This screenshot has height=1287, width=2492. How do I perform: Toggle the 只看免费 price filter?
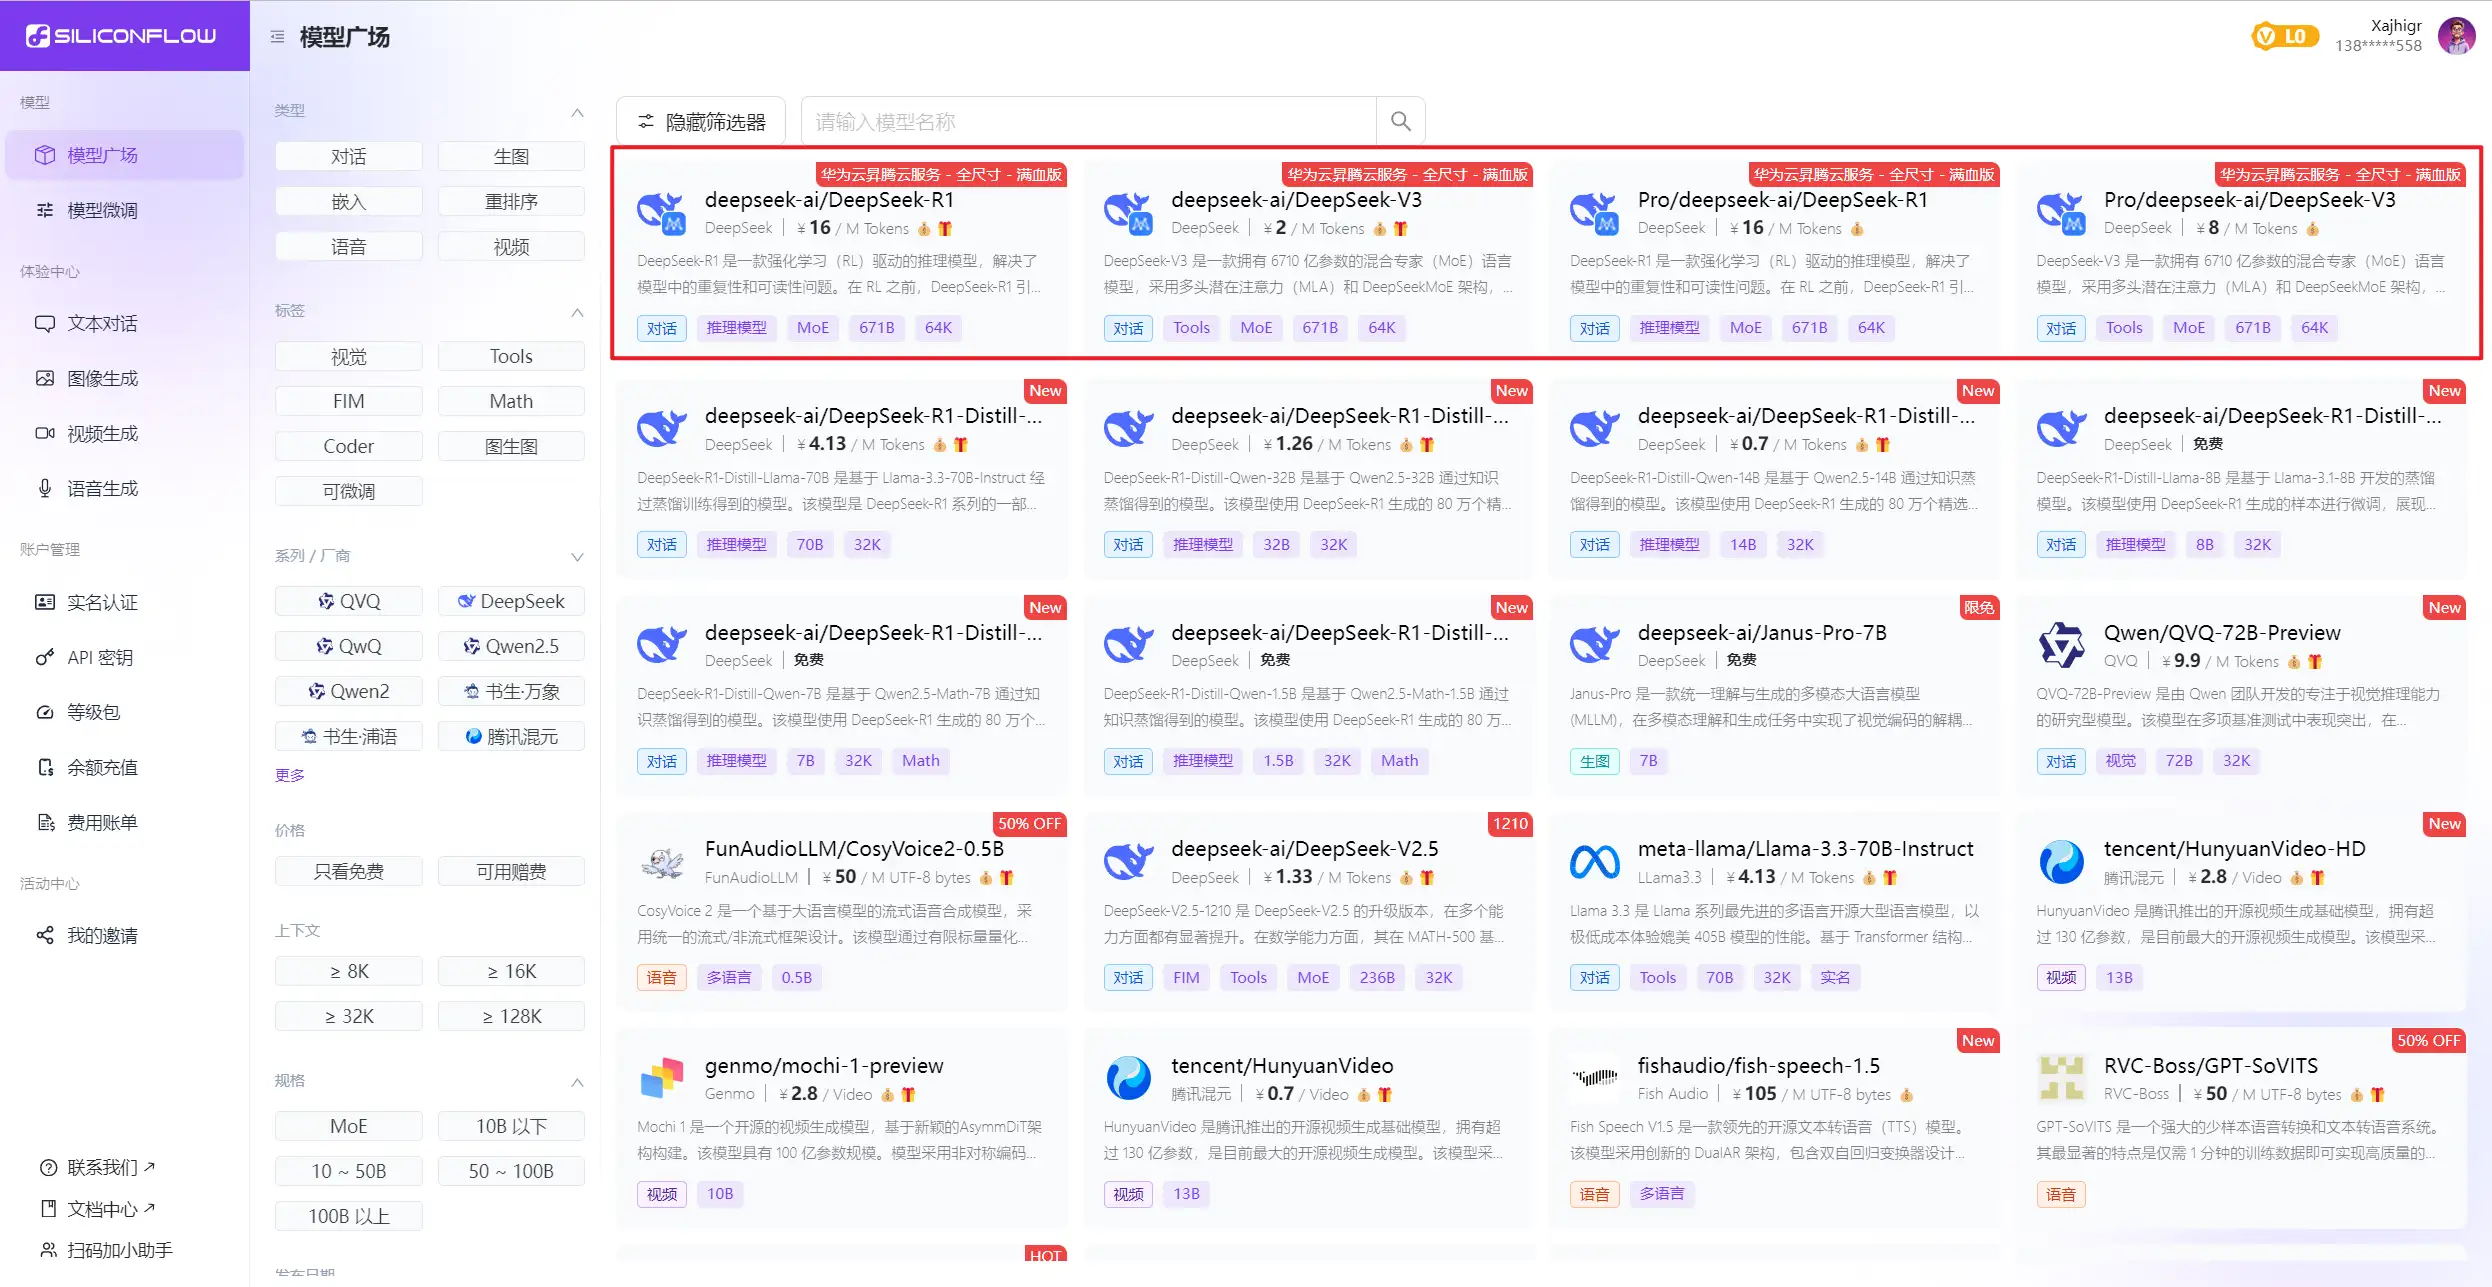tap(348, 871)
